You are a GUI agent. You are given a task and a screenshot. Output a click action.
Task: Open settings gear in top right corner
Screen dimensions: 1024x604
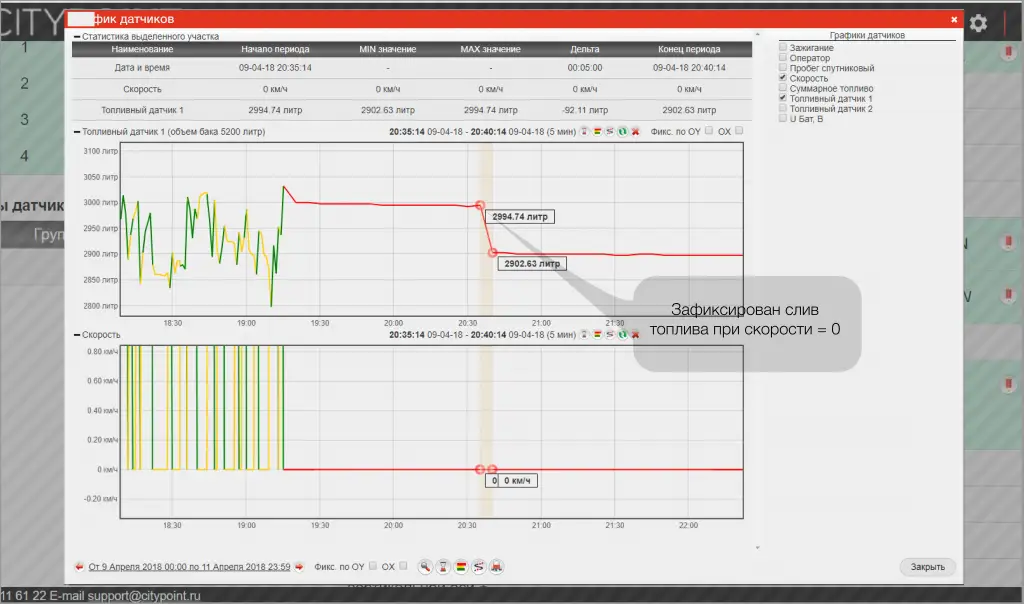pyautogui.click(x=979, y=23)
